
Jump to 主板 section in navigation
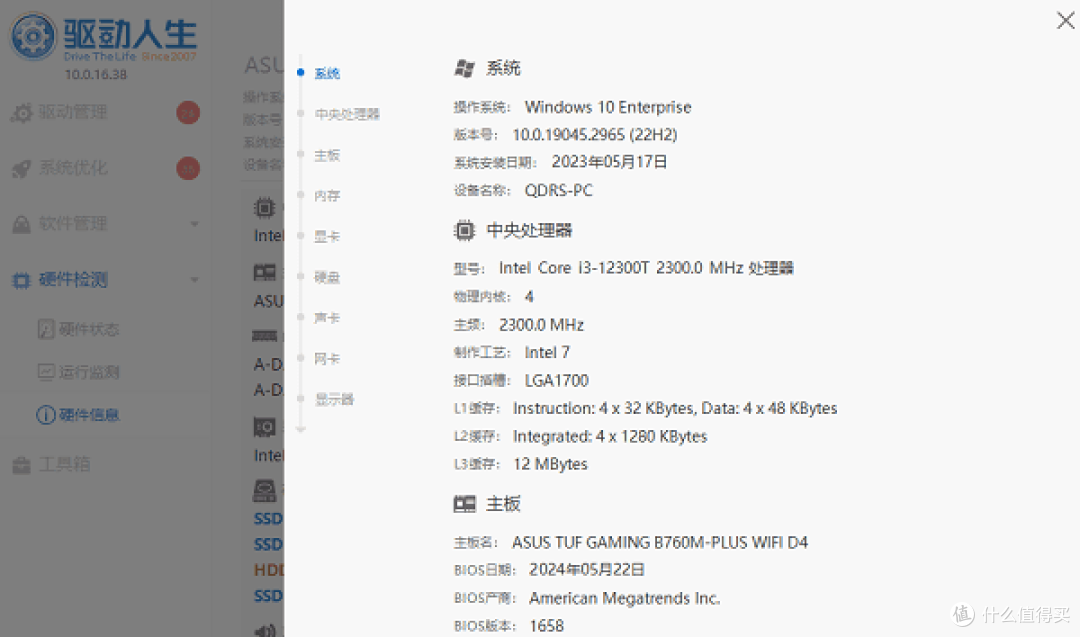327,155
